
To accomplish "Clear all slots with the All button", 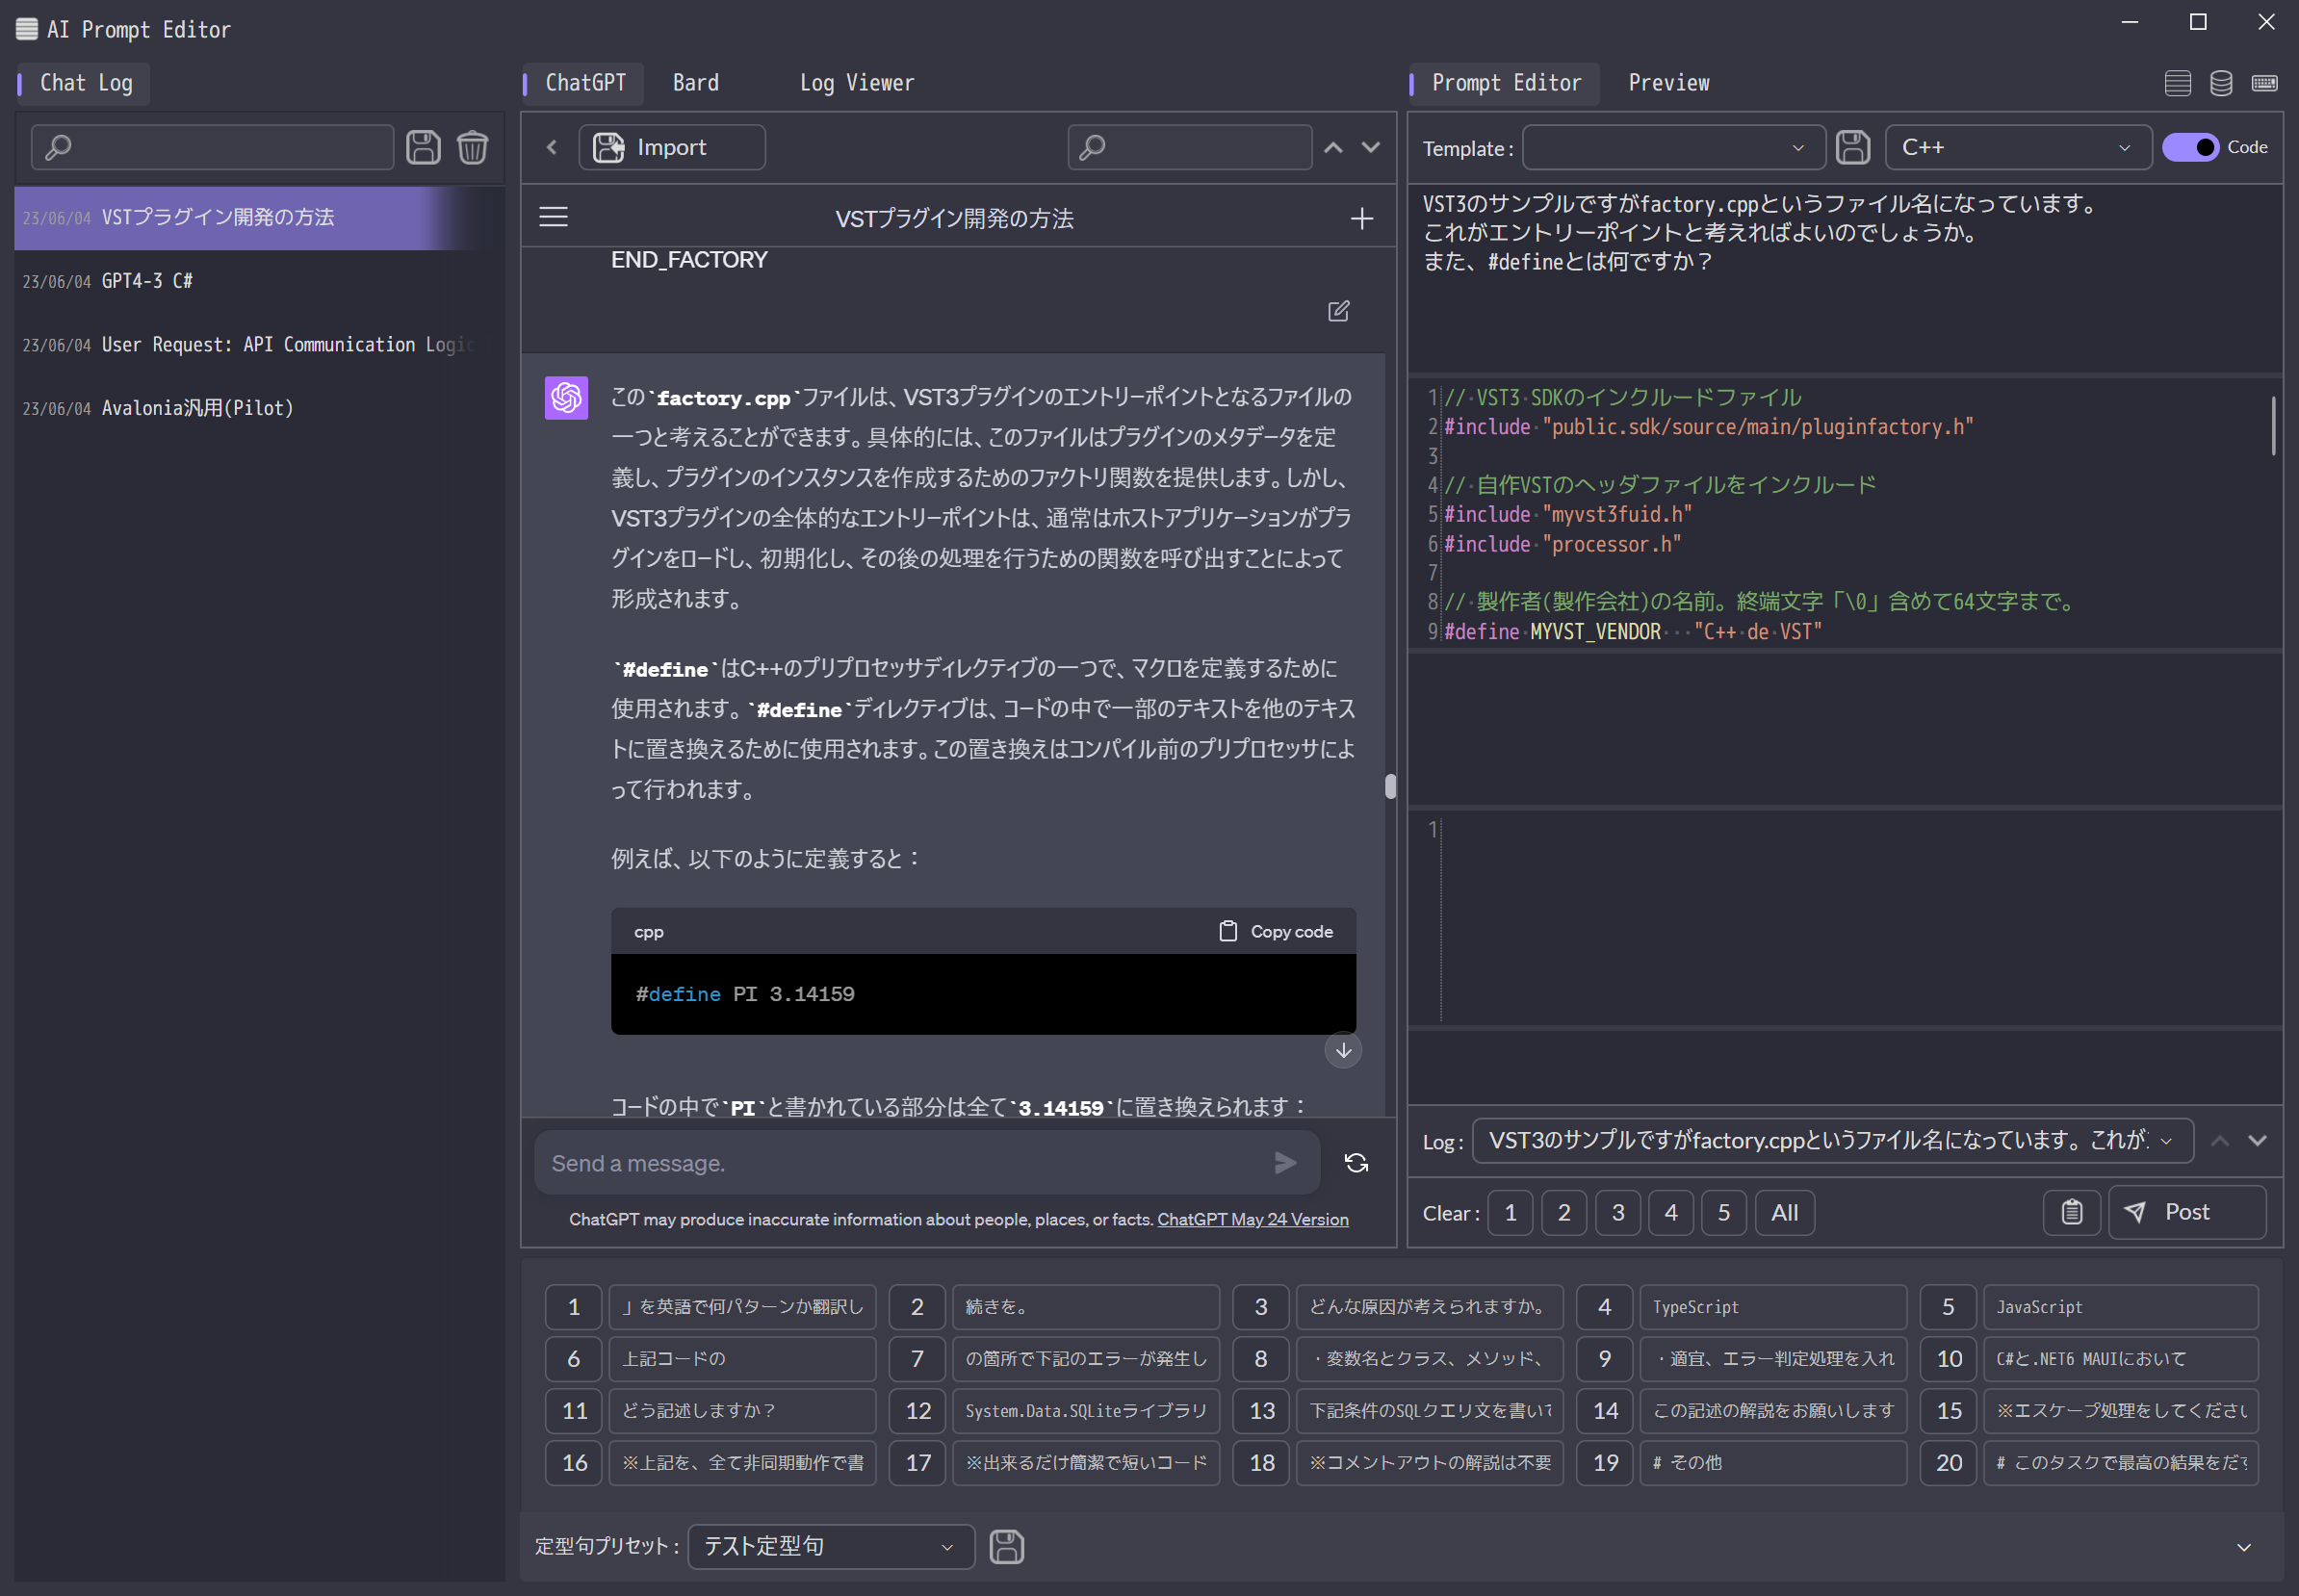I will click(1784, 1212).
